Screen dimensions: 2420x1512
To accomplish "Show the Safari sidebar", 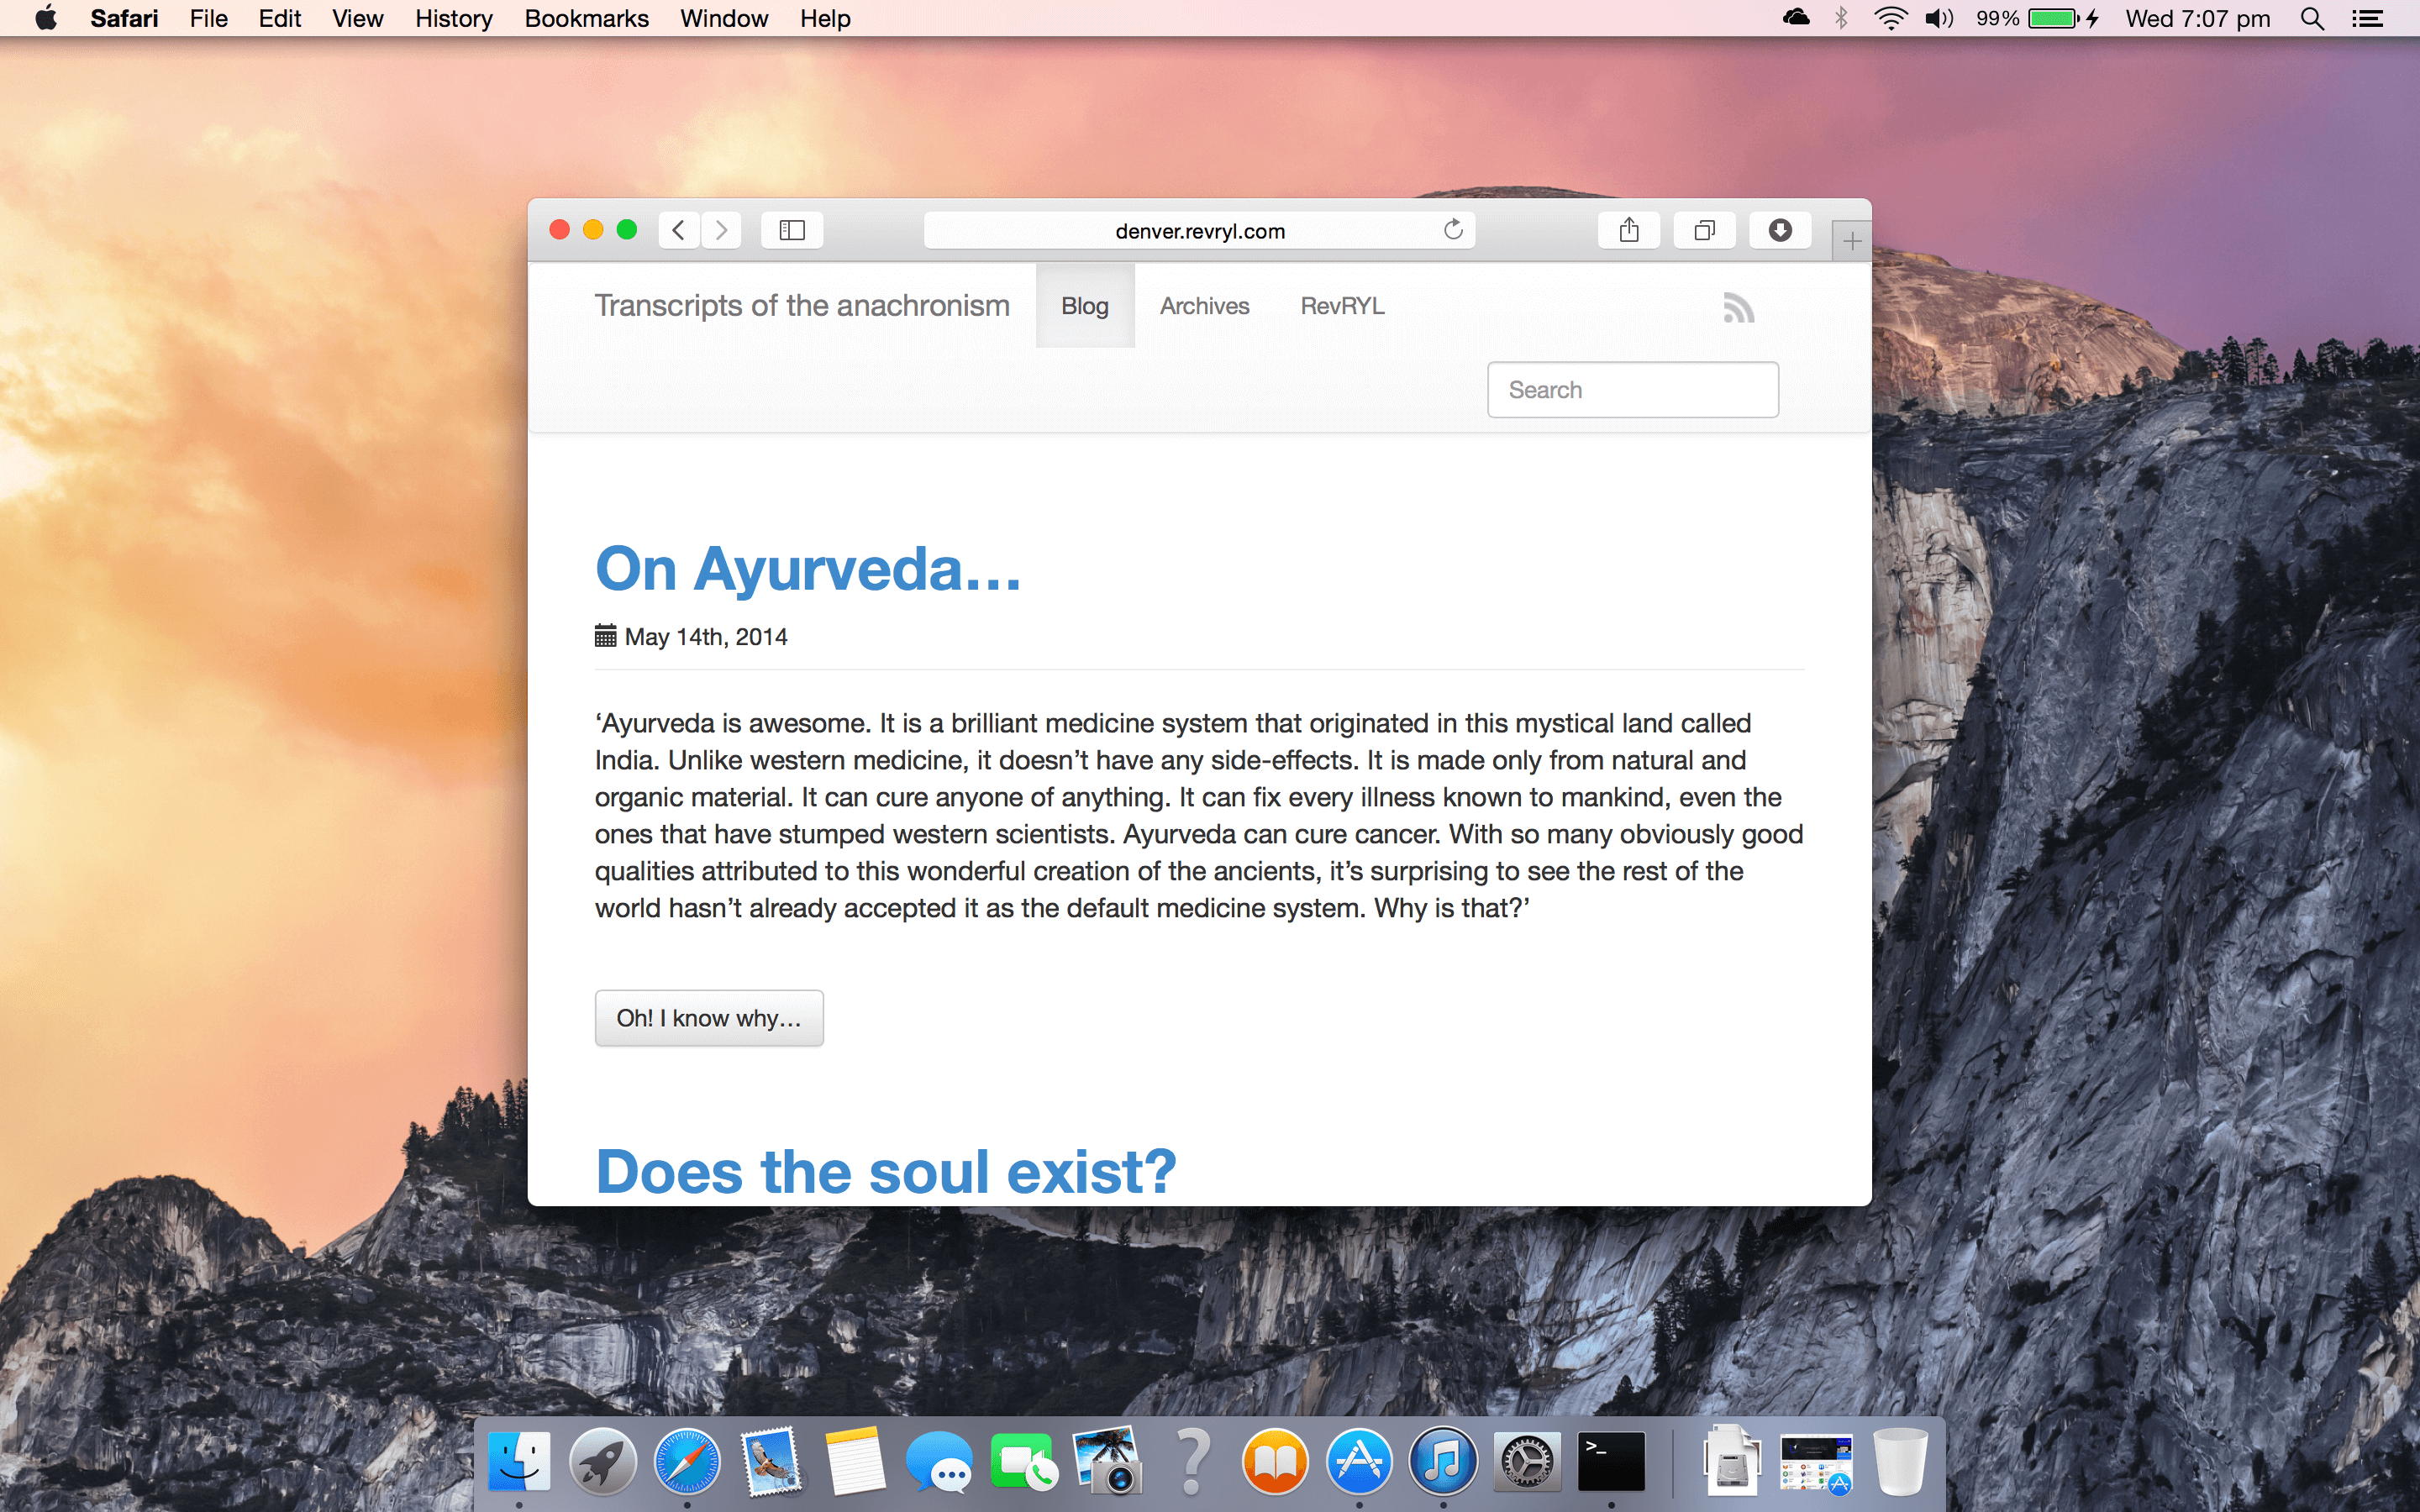I will pyautogui.click(x=792, y=231).
